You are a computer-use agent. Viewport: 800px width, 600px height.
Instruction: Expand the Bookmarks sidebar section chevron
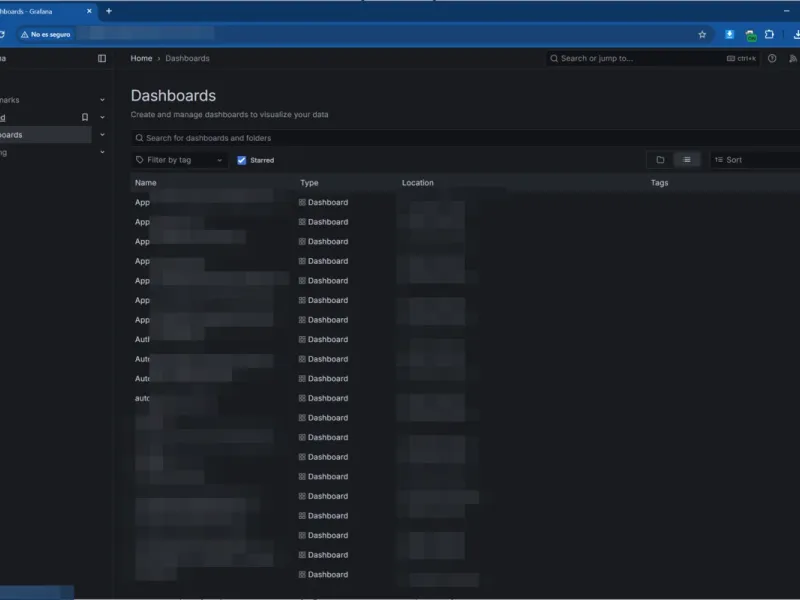103,100
